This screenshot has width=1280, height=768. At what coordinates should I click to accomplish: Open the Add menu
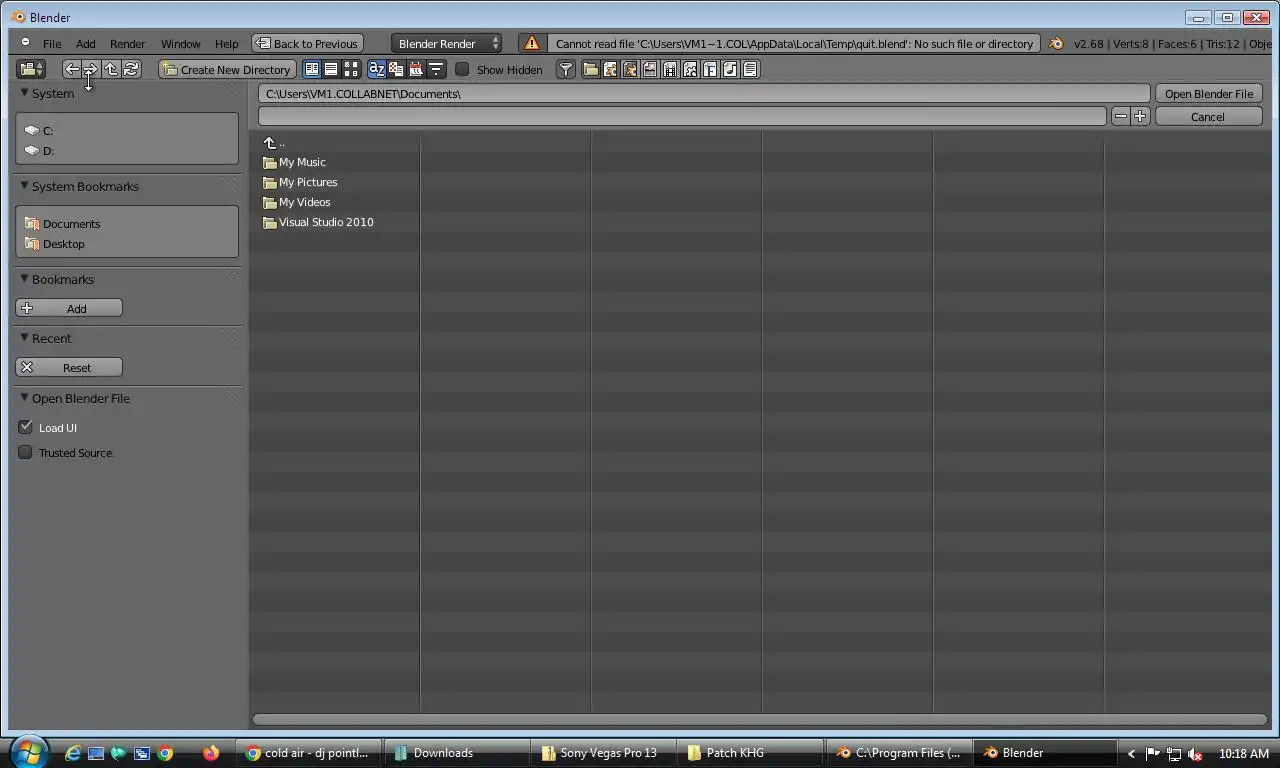86,44
